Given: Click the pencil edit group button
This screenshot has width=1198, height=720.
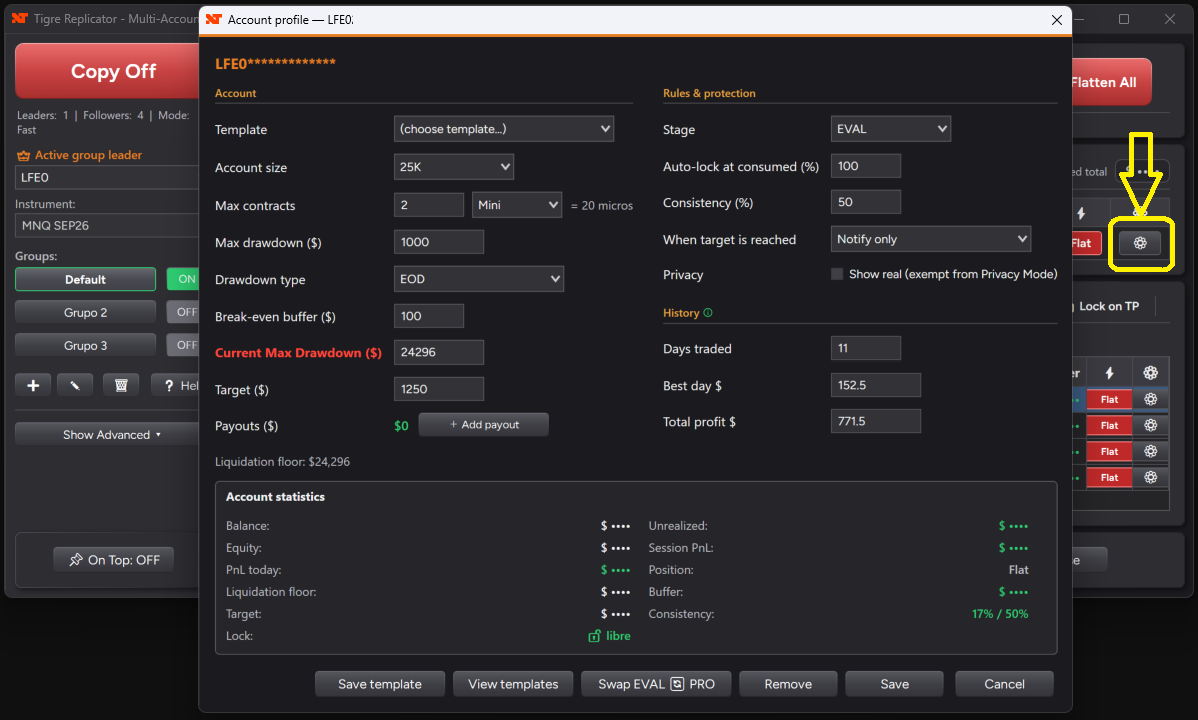Looking at the screenshot, I should click(x=75, y=385).
